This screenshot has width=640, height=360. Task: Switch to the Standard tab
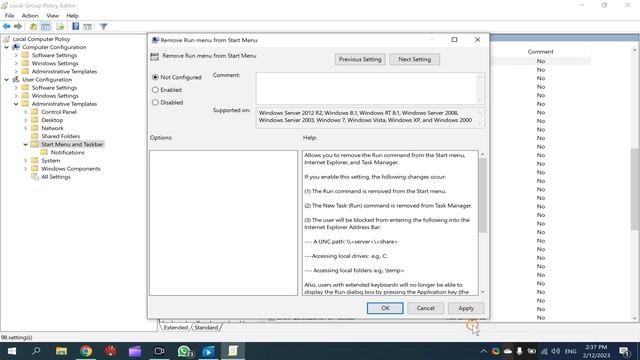206,327
